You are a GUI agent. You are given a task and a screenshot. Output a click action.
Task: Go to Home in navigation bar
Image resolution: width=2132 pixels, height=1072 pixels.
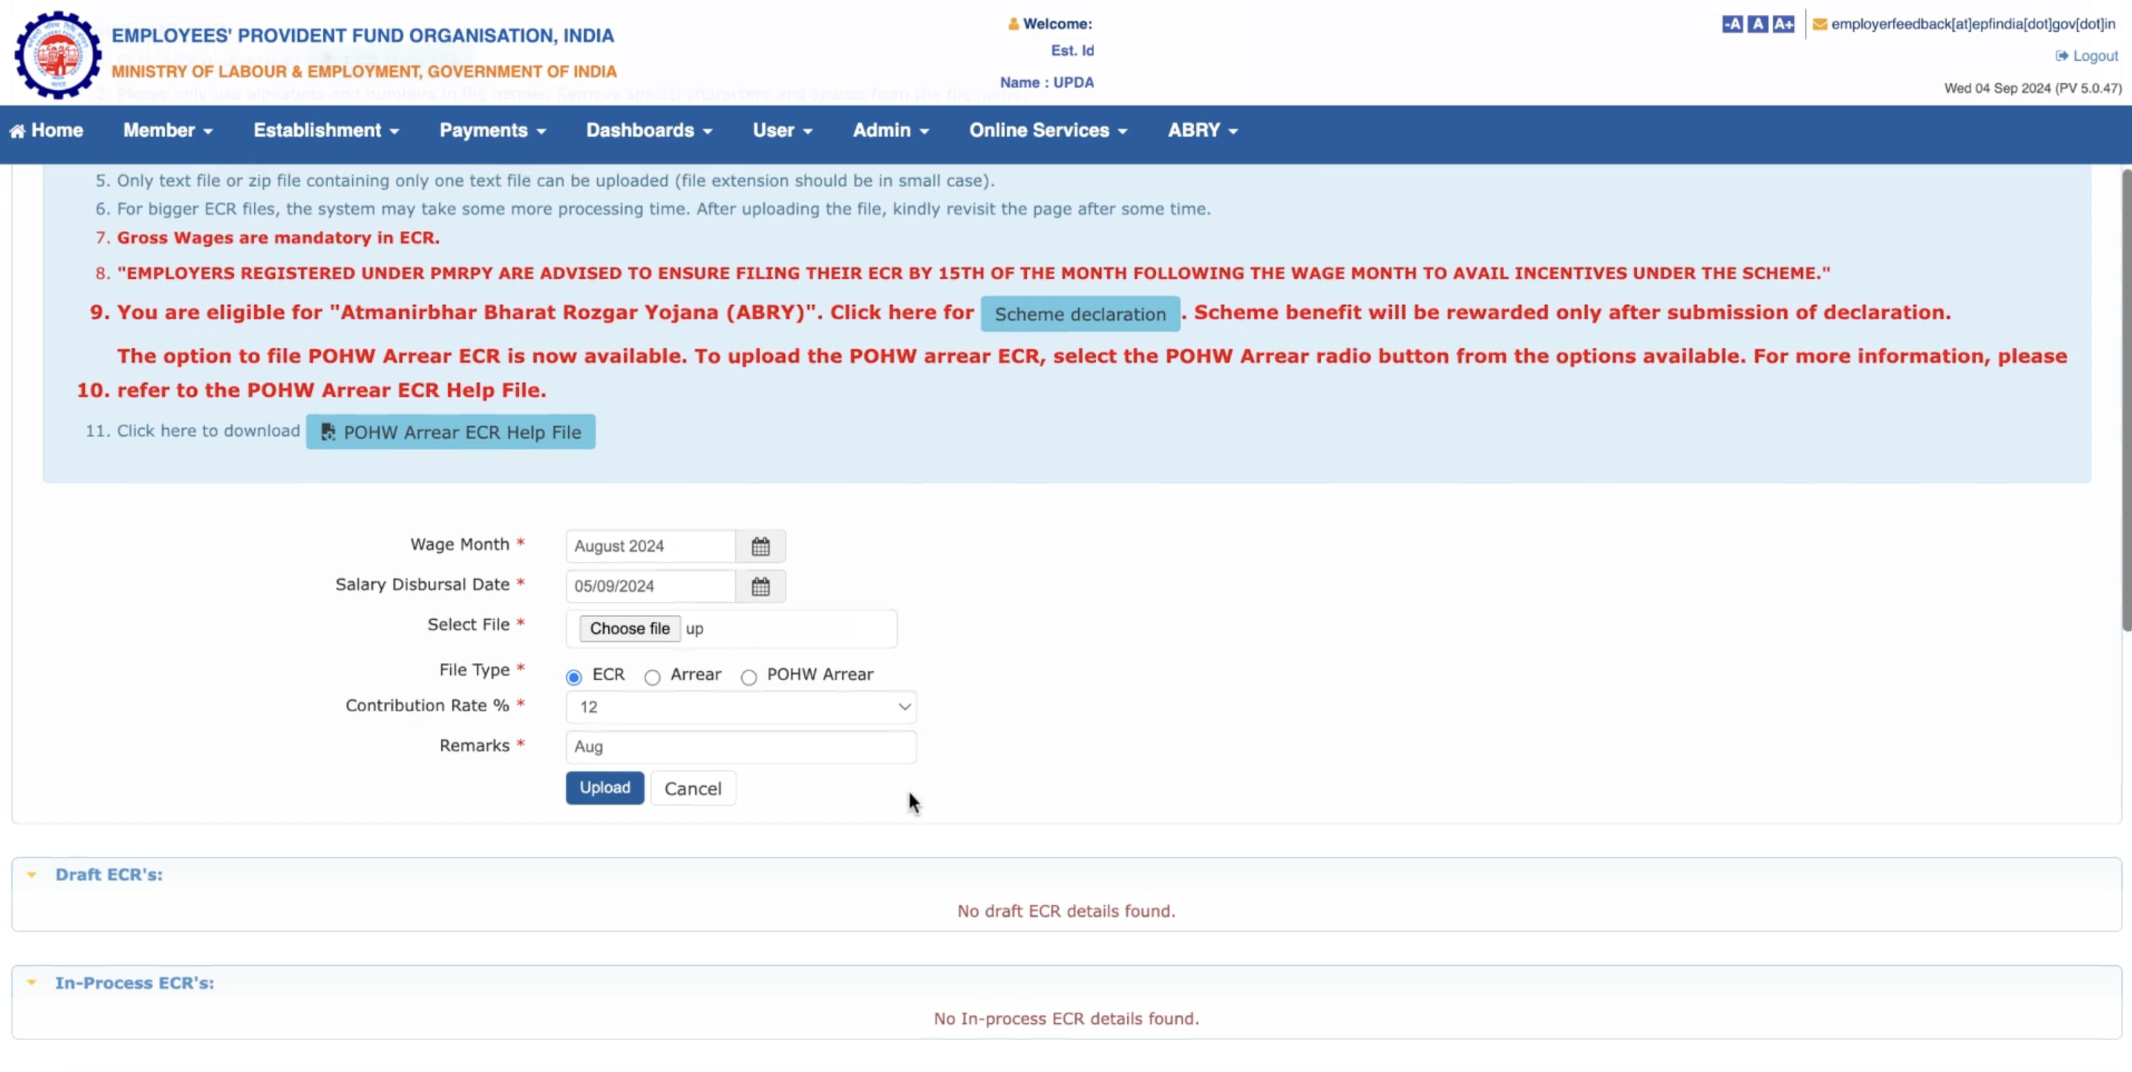[46, 131]
